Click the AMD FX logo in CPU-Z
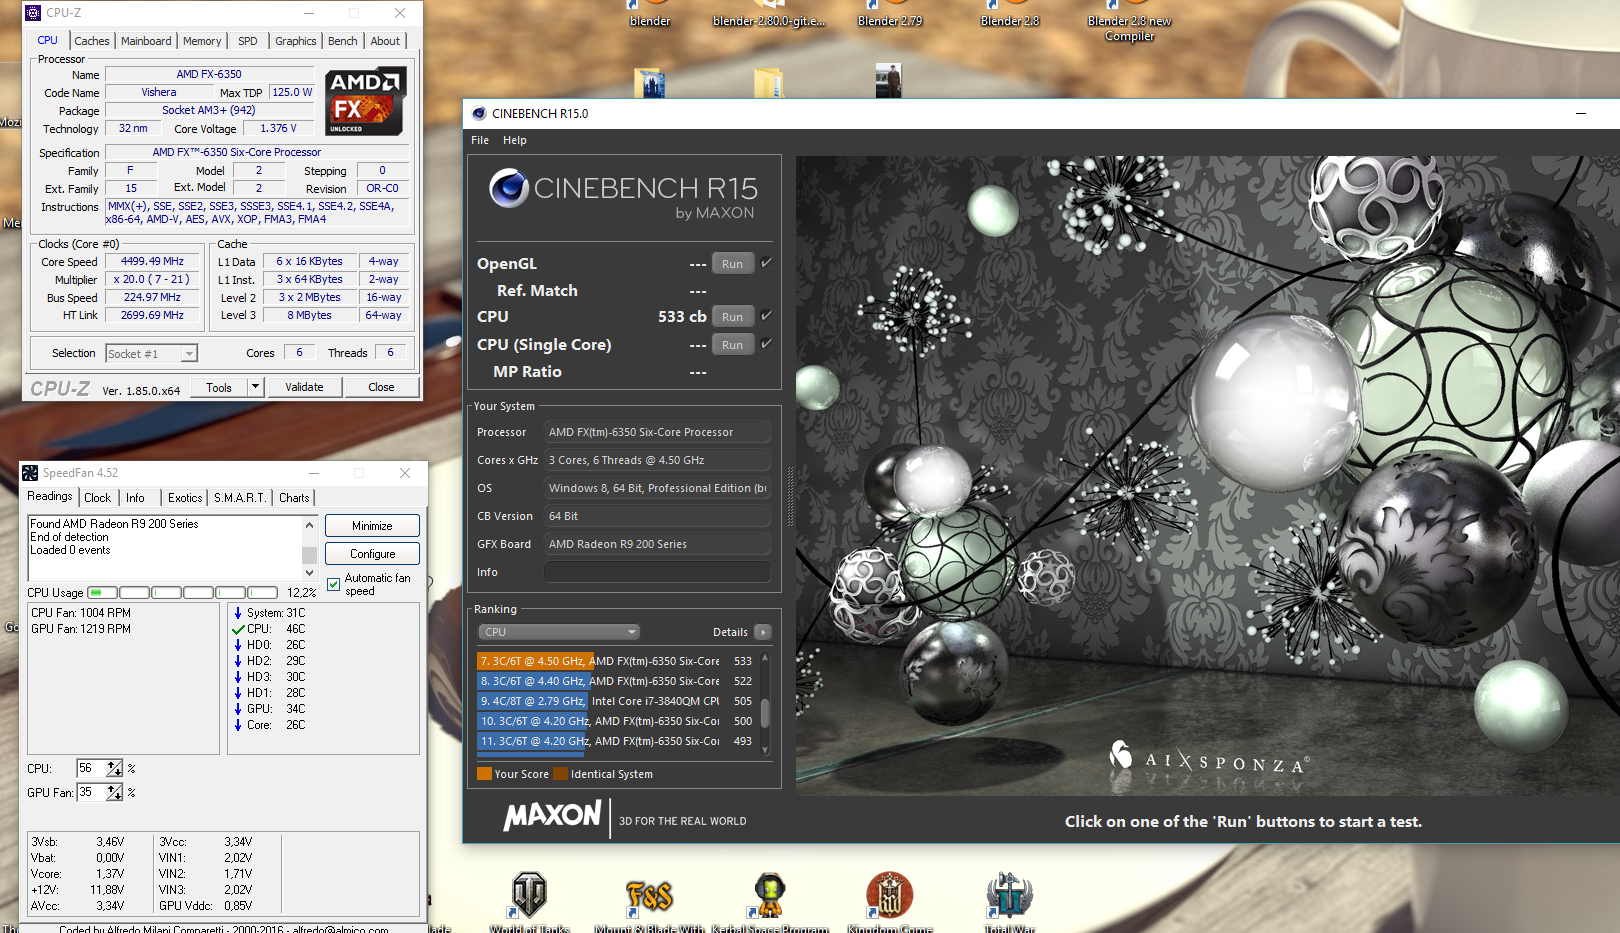The image size is (1620, 933). point(365,101)
